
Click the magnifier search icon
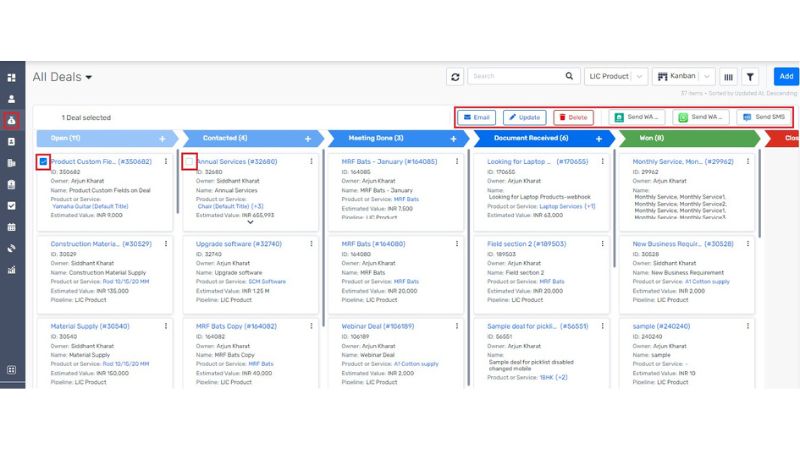569,76
